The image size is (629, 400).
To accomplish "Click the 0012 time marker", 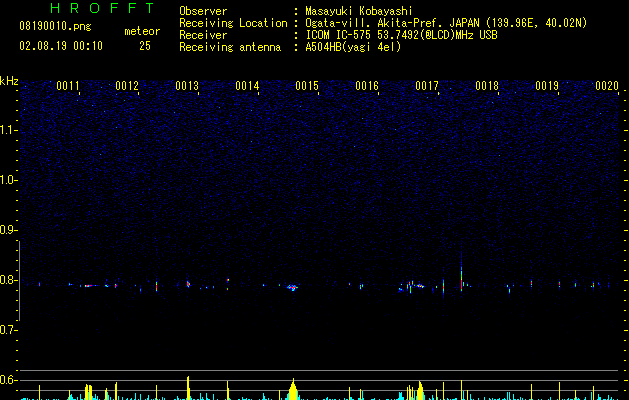I will [127, 86].
